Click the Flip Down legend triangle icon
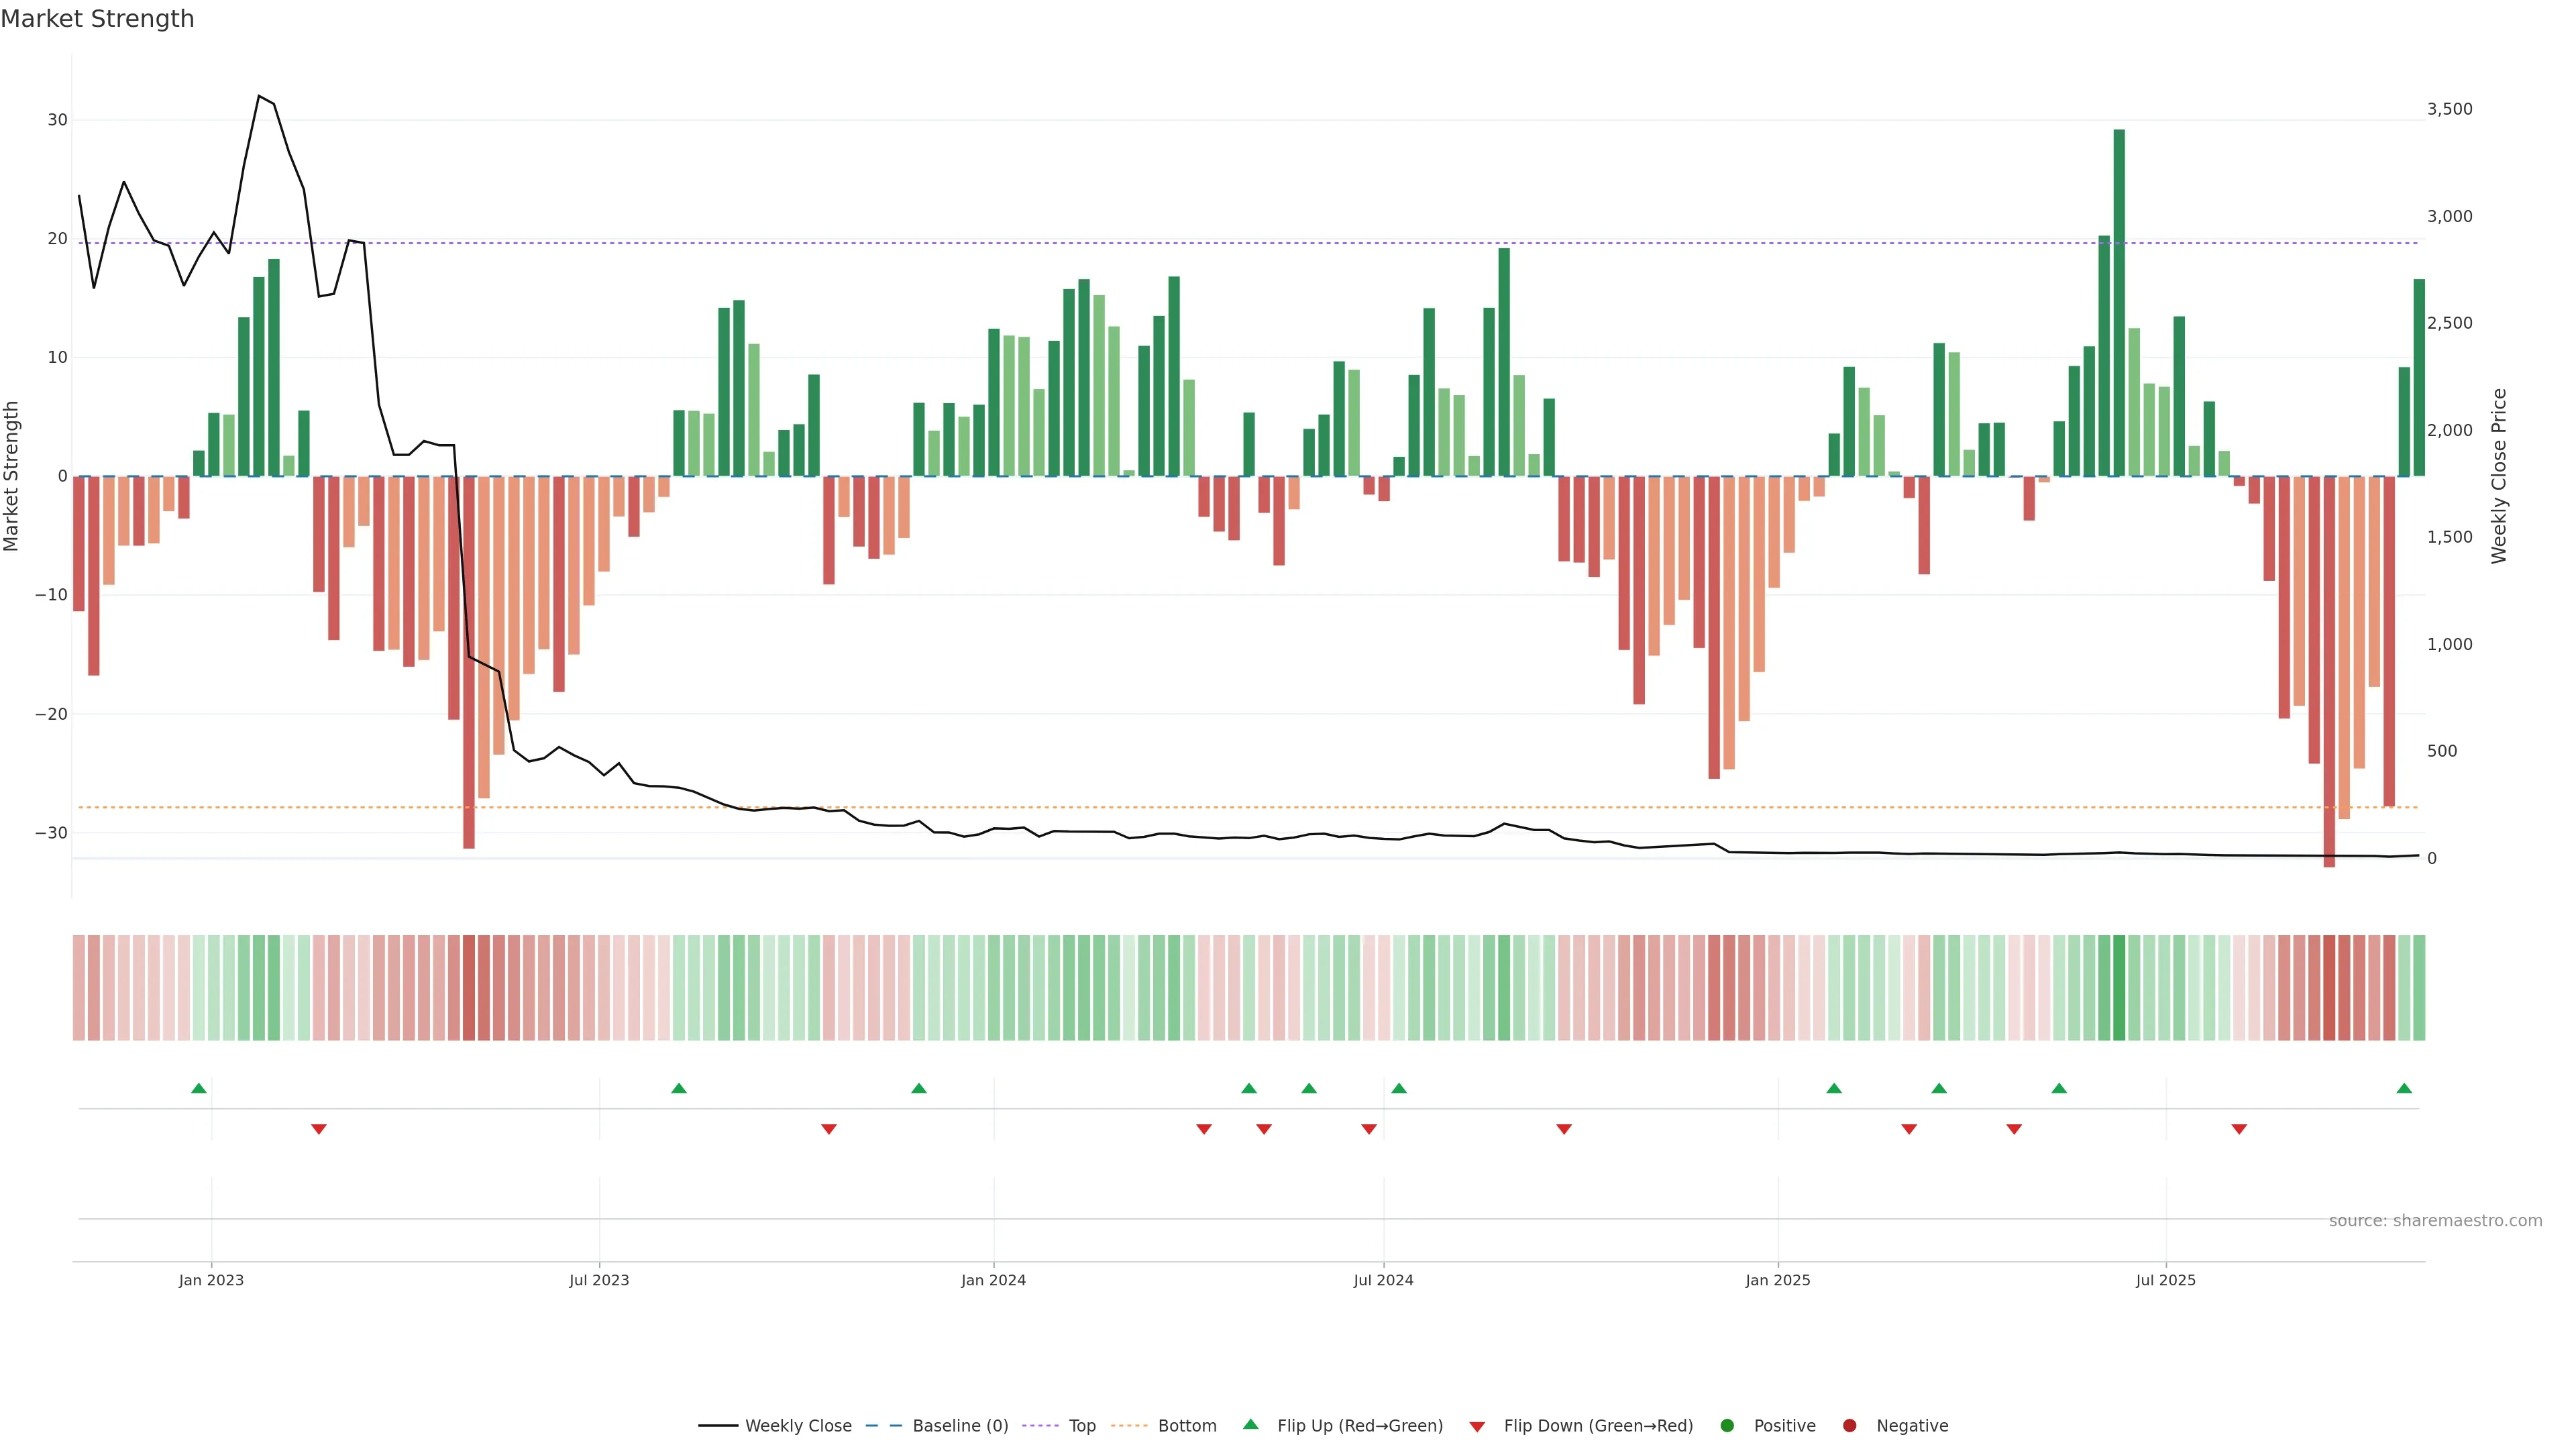The width and height of the screenshot is (2576, 1449). pyautogui.click(x=1477, y=1427)
